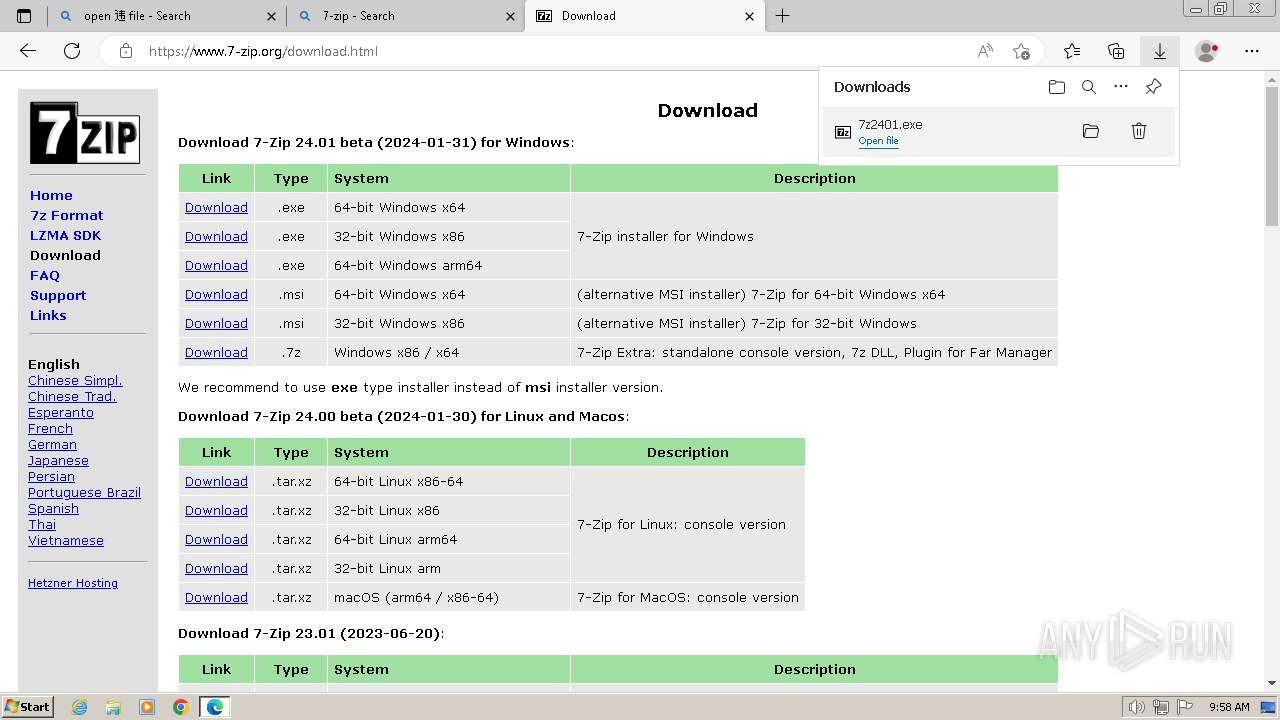Switch to '7-zip - Search' tab
Viewport: 1280px width, 720px height.
[x=406, y=16]
